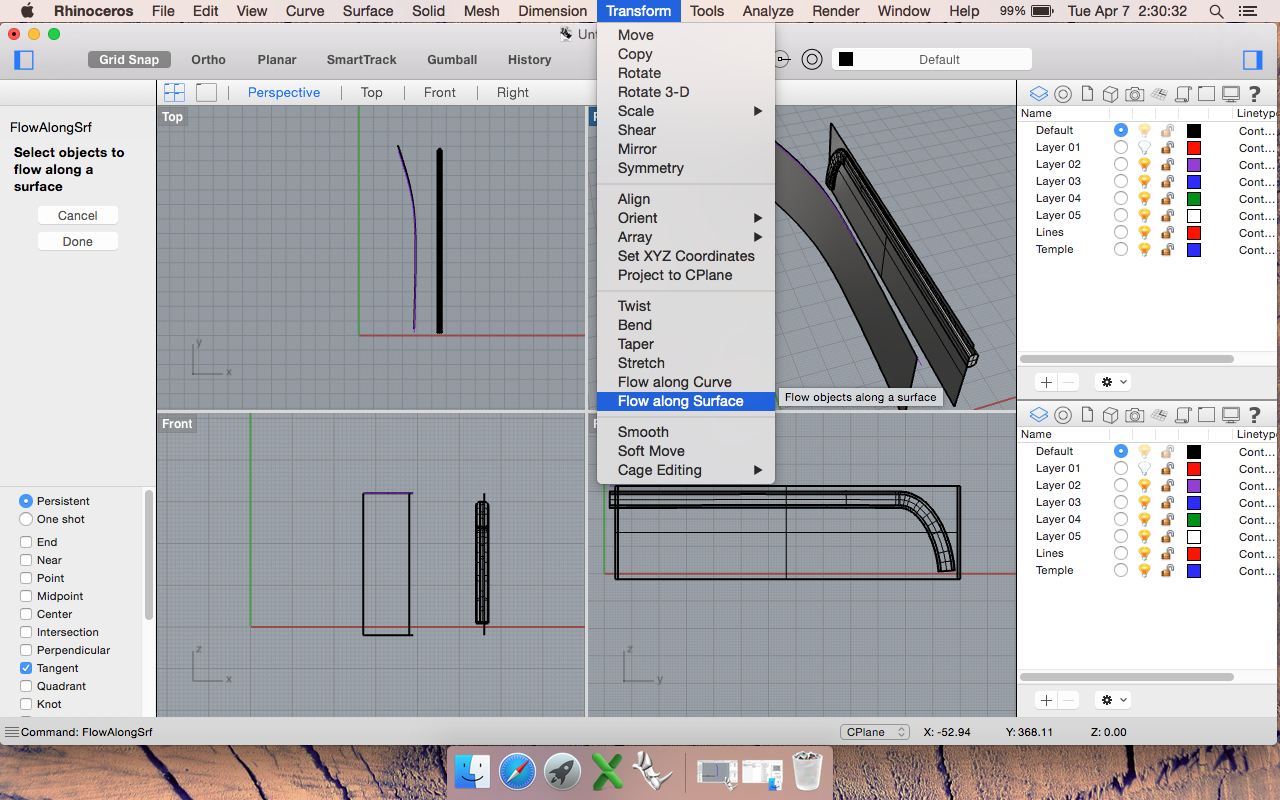The image size is (1280, 800).
Task: Click the box icon in the panel toolbar
Action: tap(1110, 93)
